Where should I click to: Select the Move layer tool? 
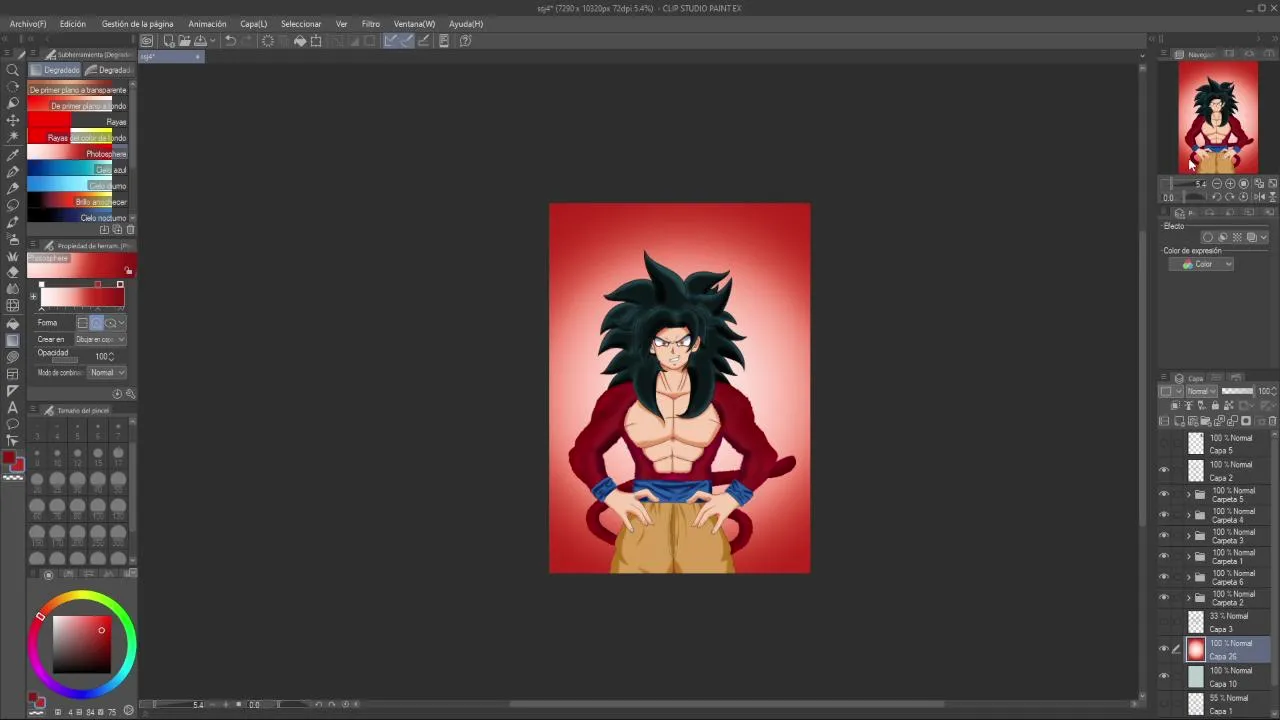[13, 120]
